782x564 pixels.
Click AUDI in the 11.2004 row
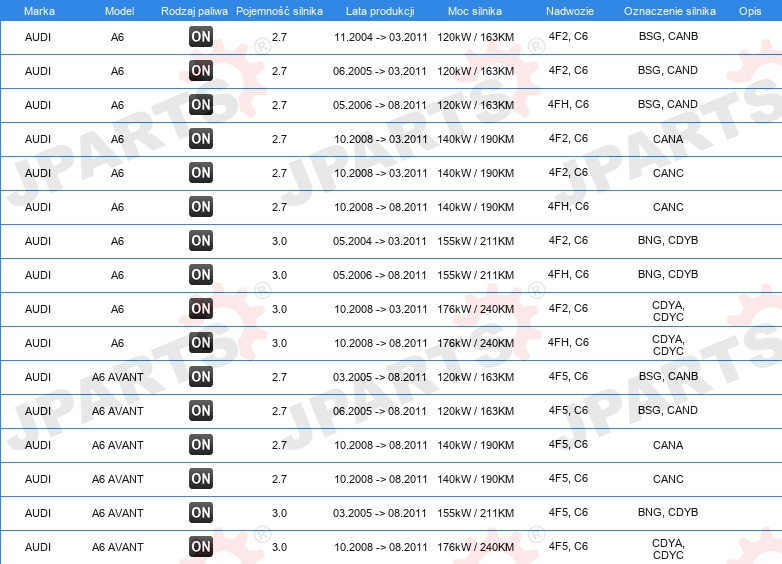point(38,37)
